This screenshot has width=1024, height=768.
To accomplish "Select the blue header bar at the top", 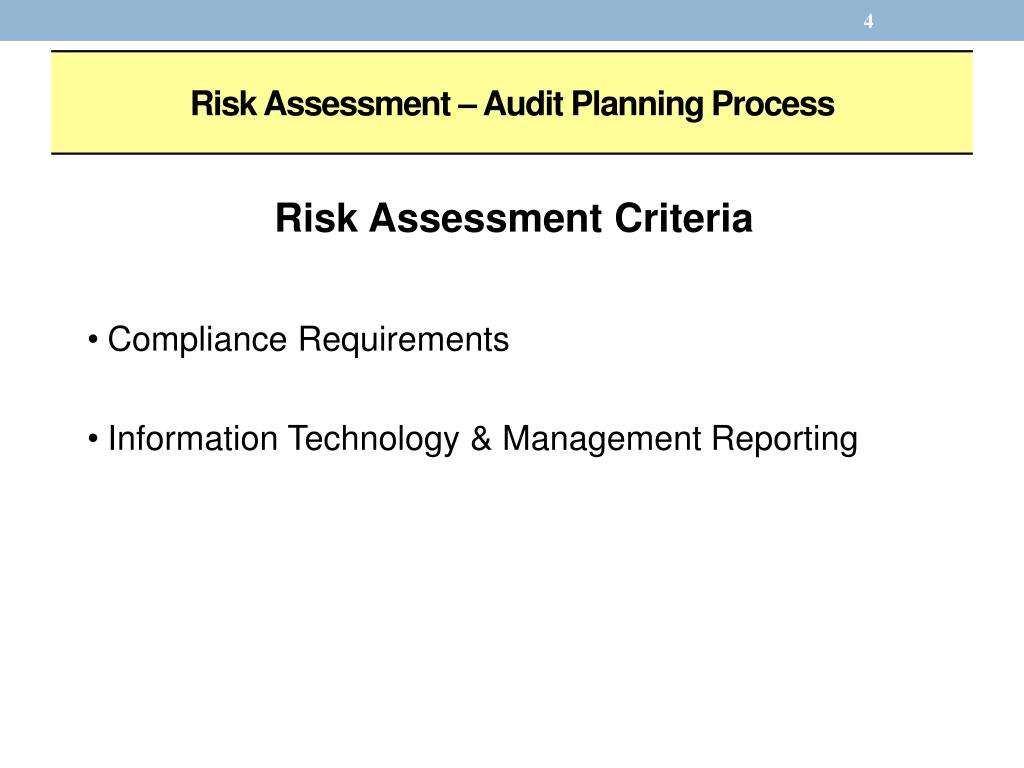I will [512, 20].
